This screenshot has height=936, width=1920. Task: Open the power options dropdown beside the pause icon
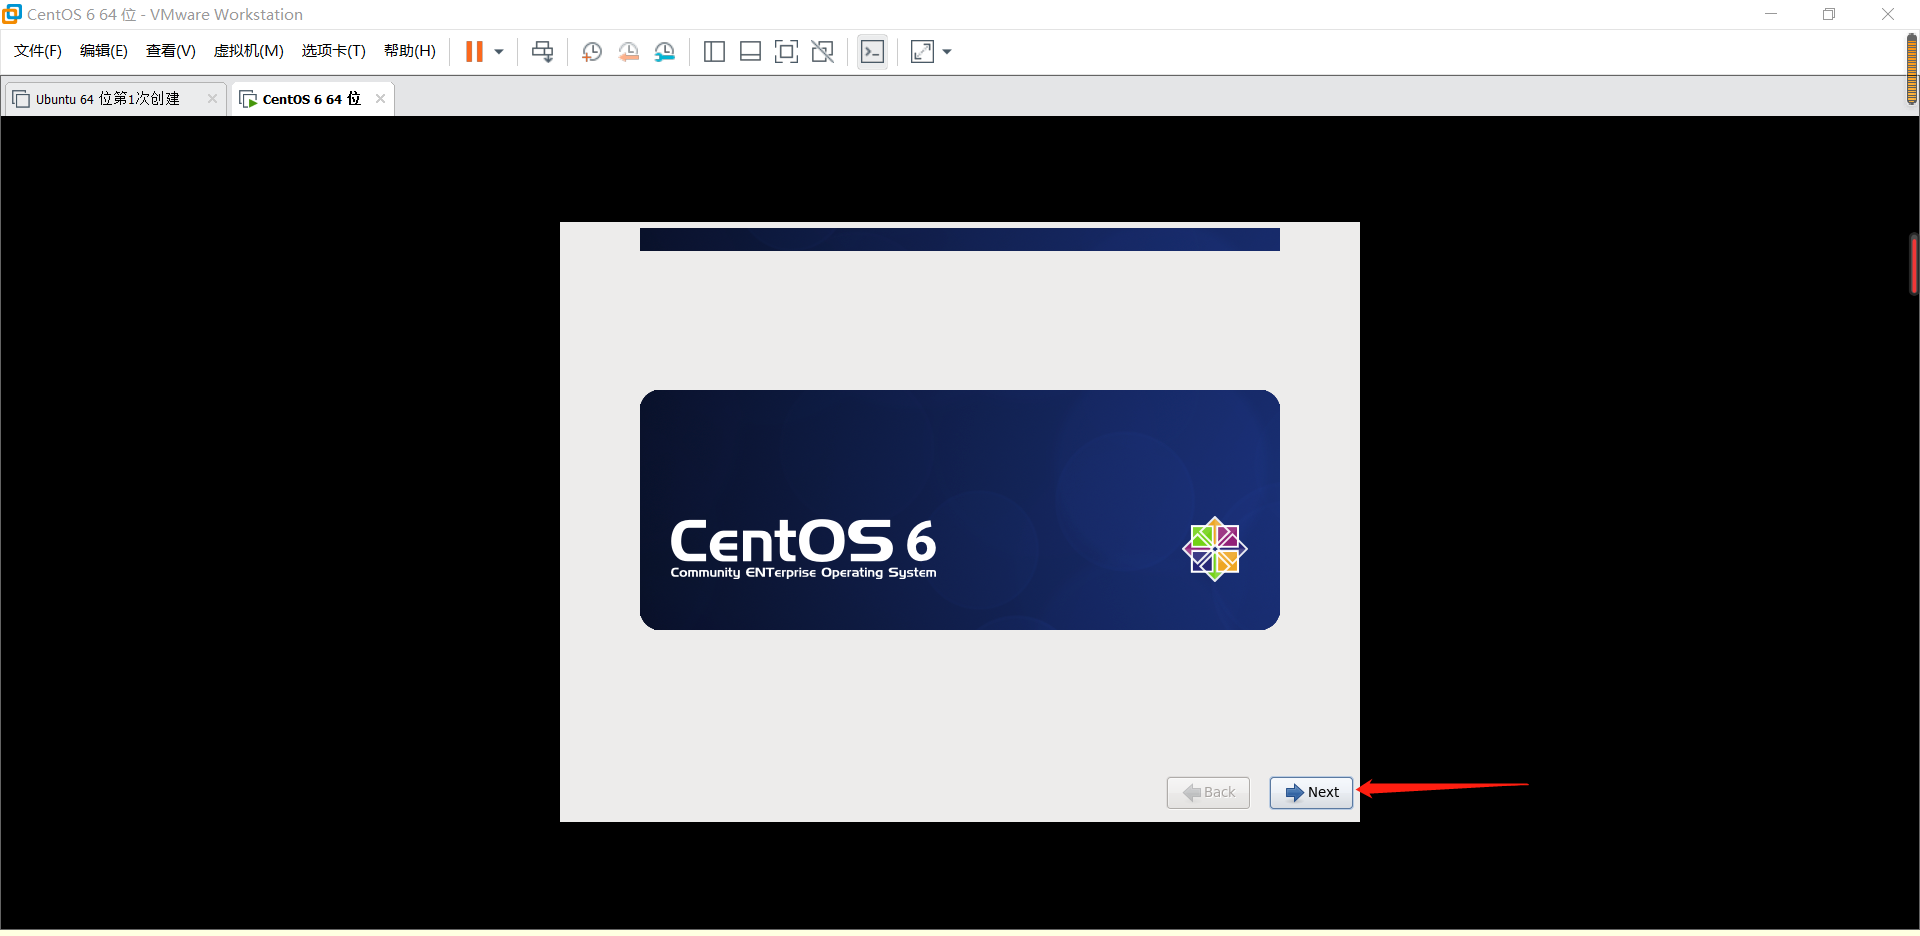[499, 52]
